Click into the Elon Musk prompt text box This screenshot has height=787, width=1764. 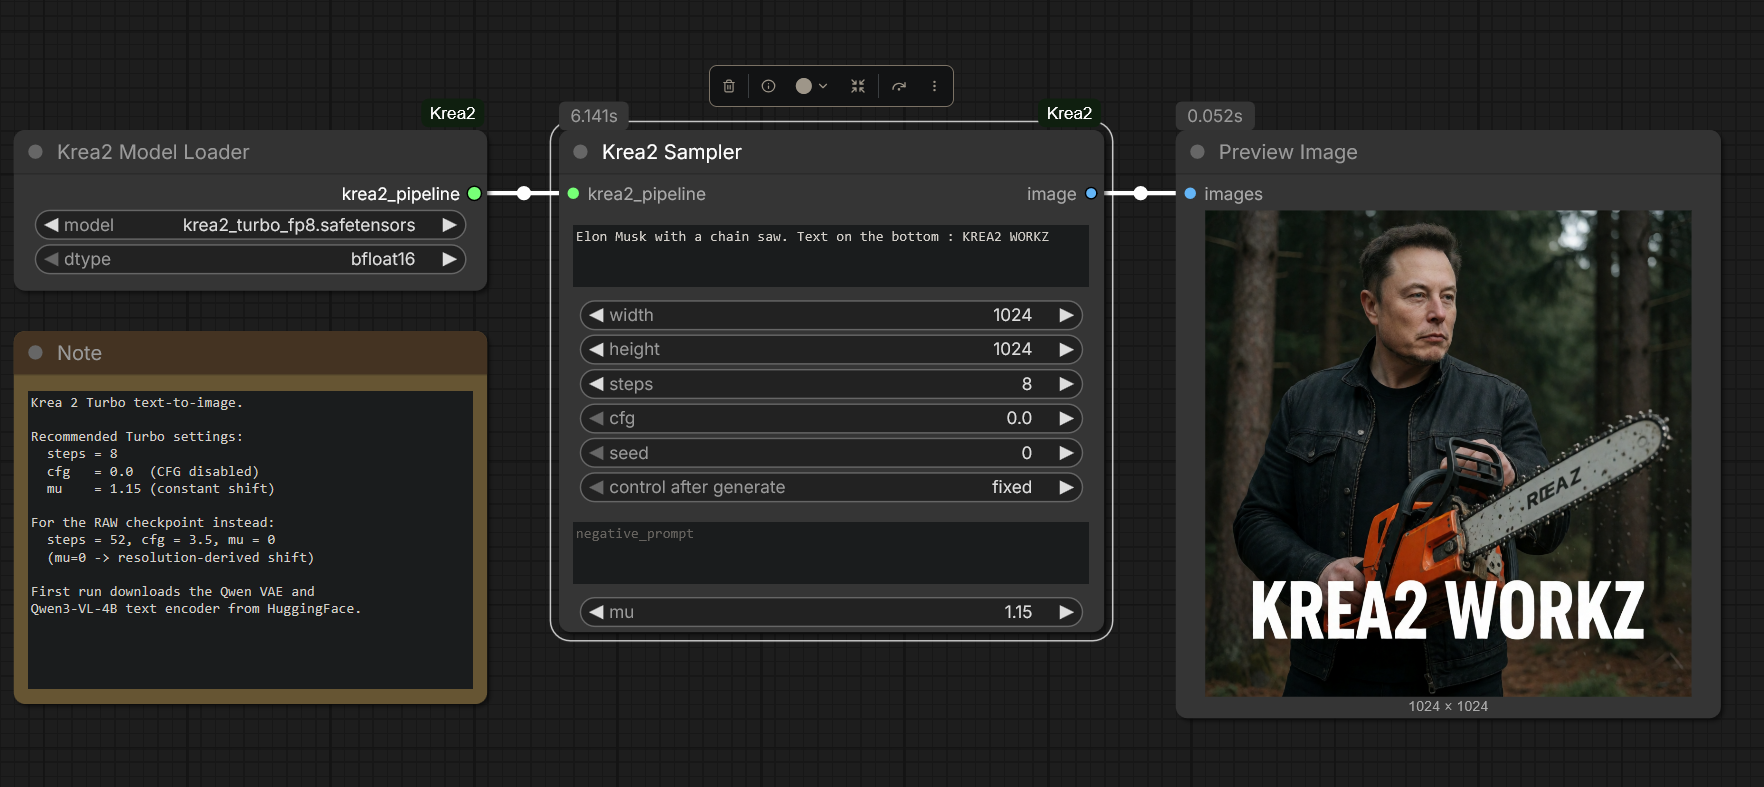point(831,256)
